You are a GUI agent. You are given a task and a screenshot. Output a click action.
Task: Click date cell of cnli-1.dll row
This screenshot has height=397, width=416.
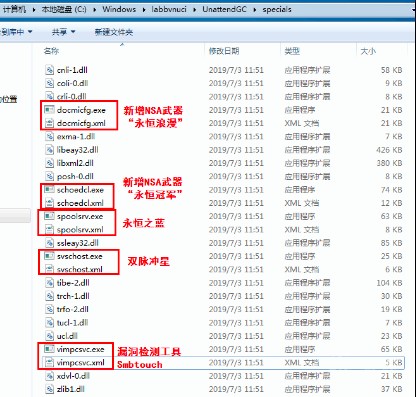click(x=236, y=70)
